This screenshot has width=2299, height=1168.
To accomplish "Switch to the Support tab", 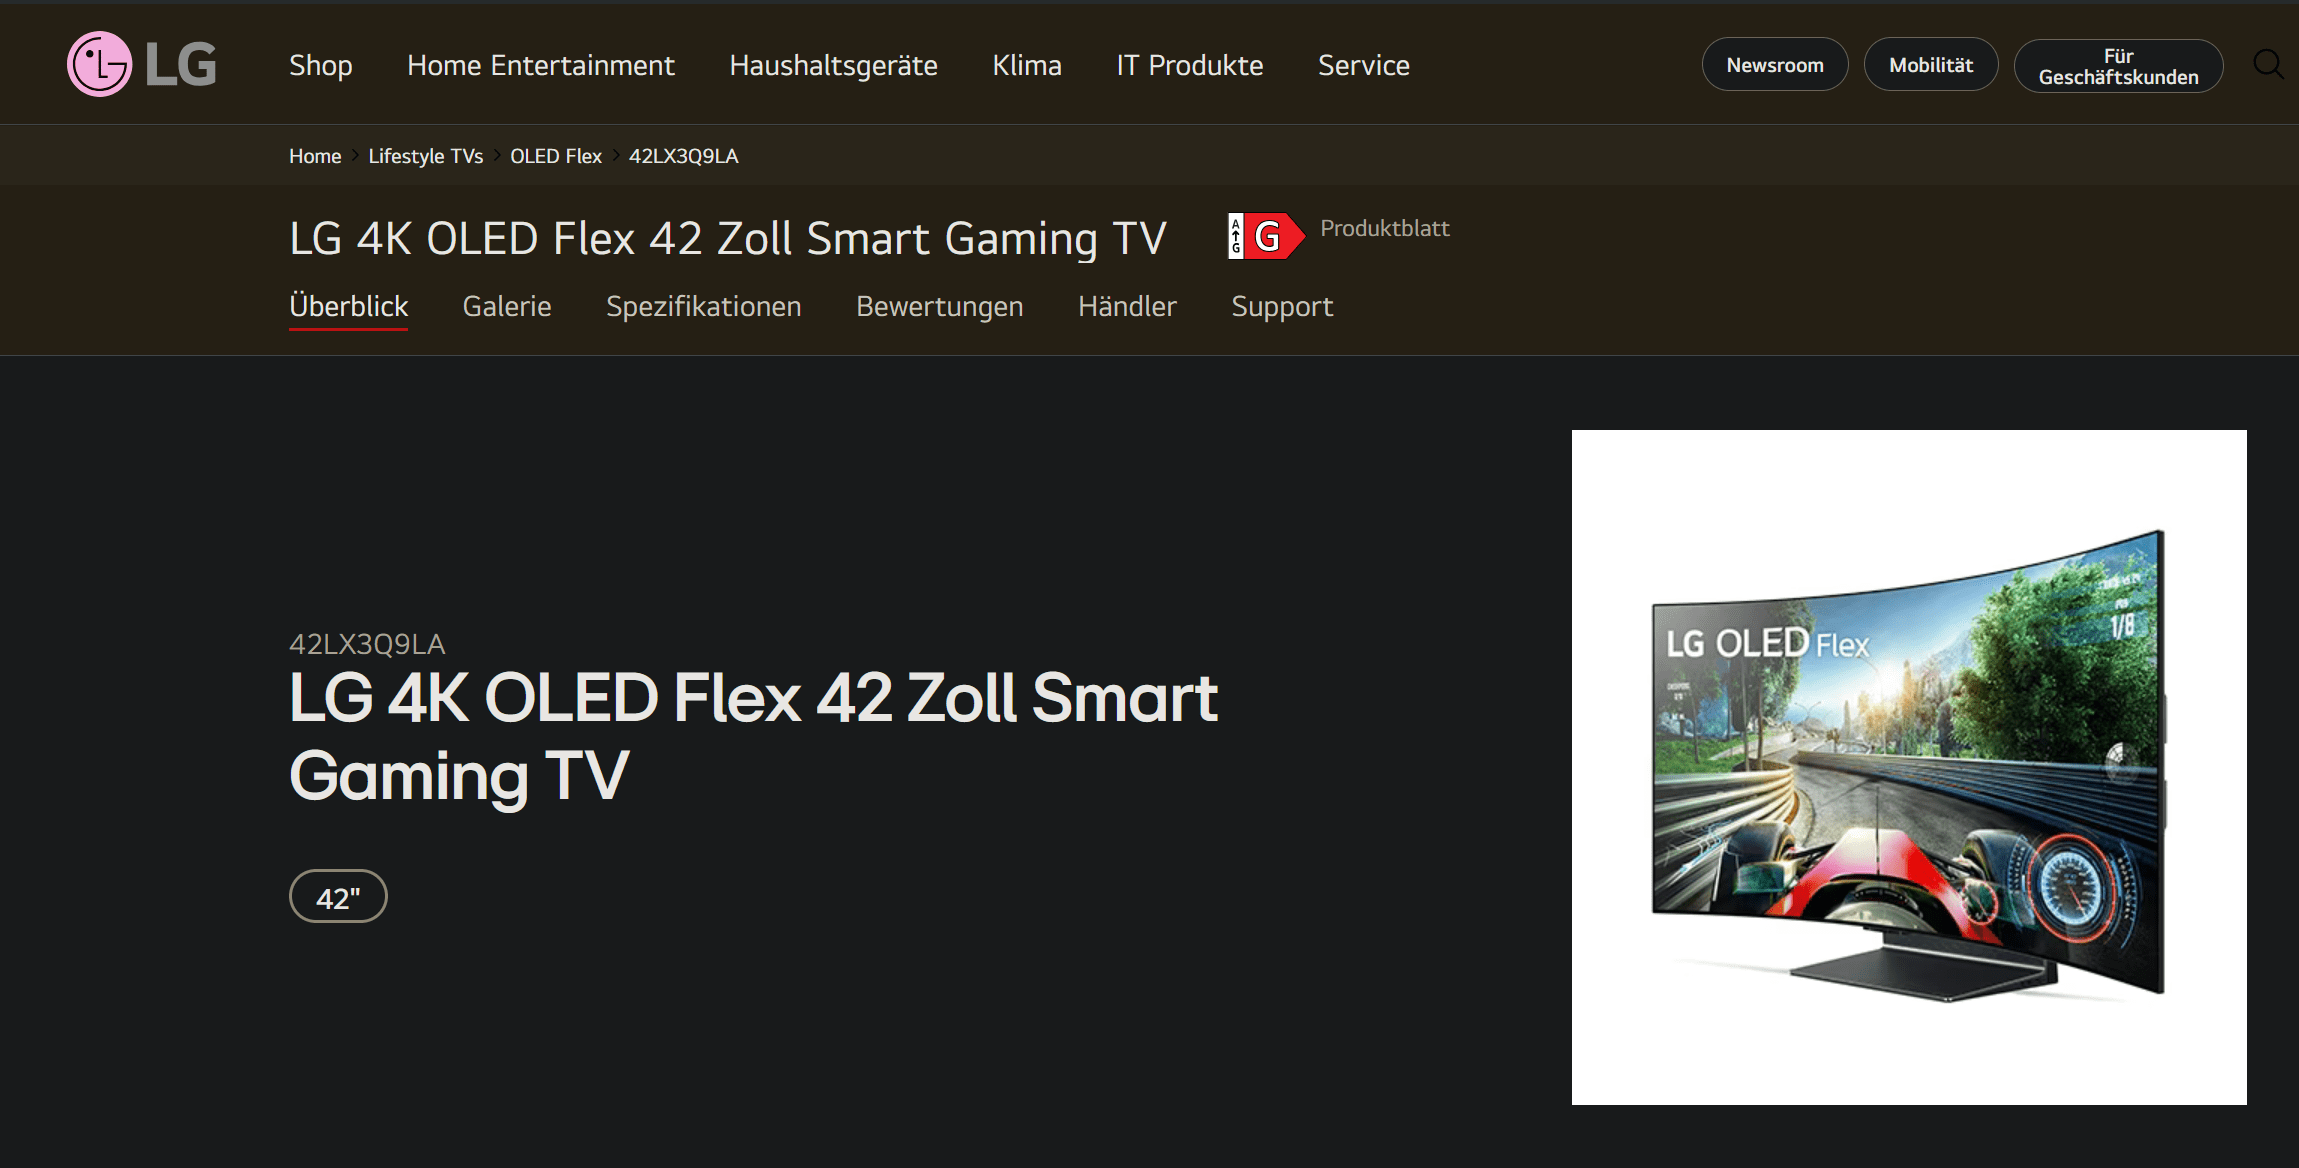I will (1282, 306).
